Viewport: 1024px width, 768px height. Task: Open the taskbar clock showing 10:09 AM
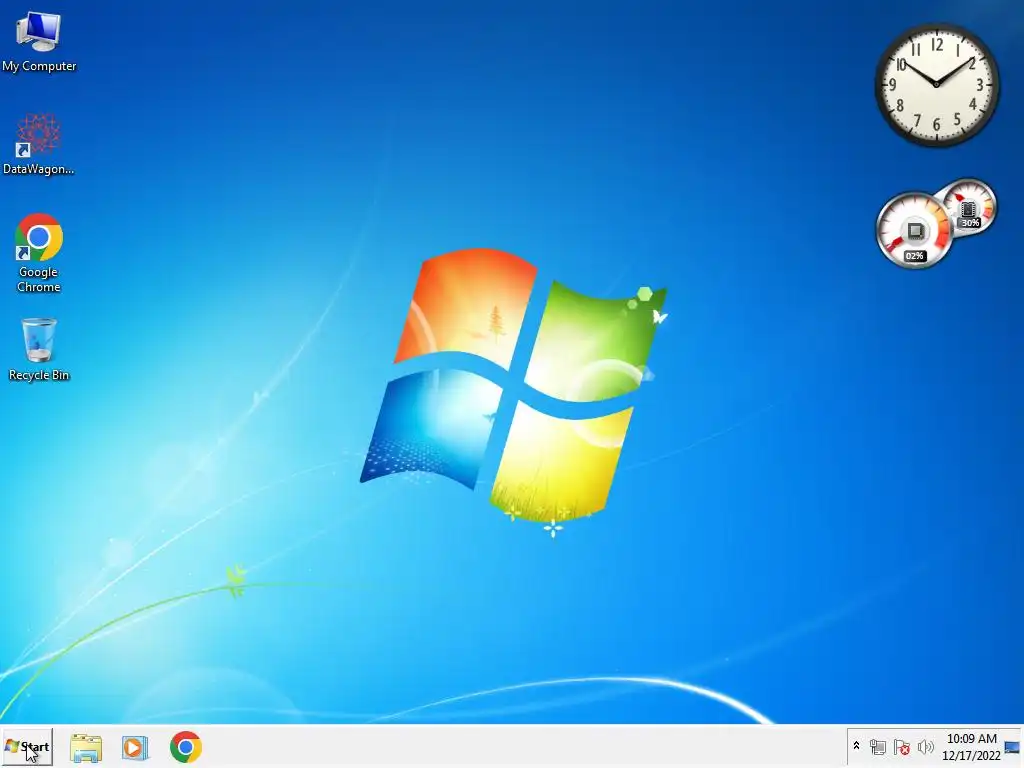point(971,747)
